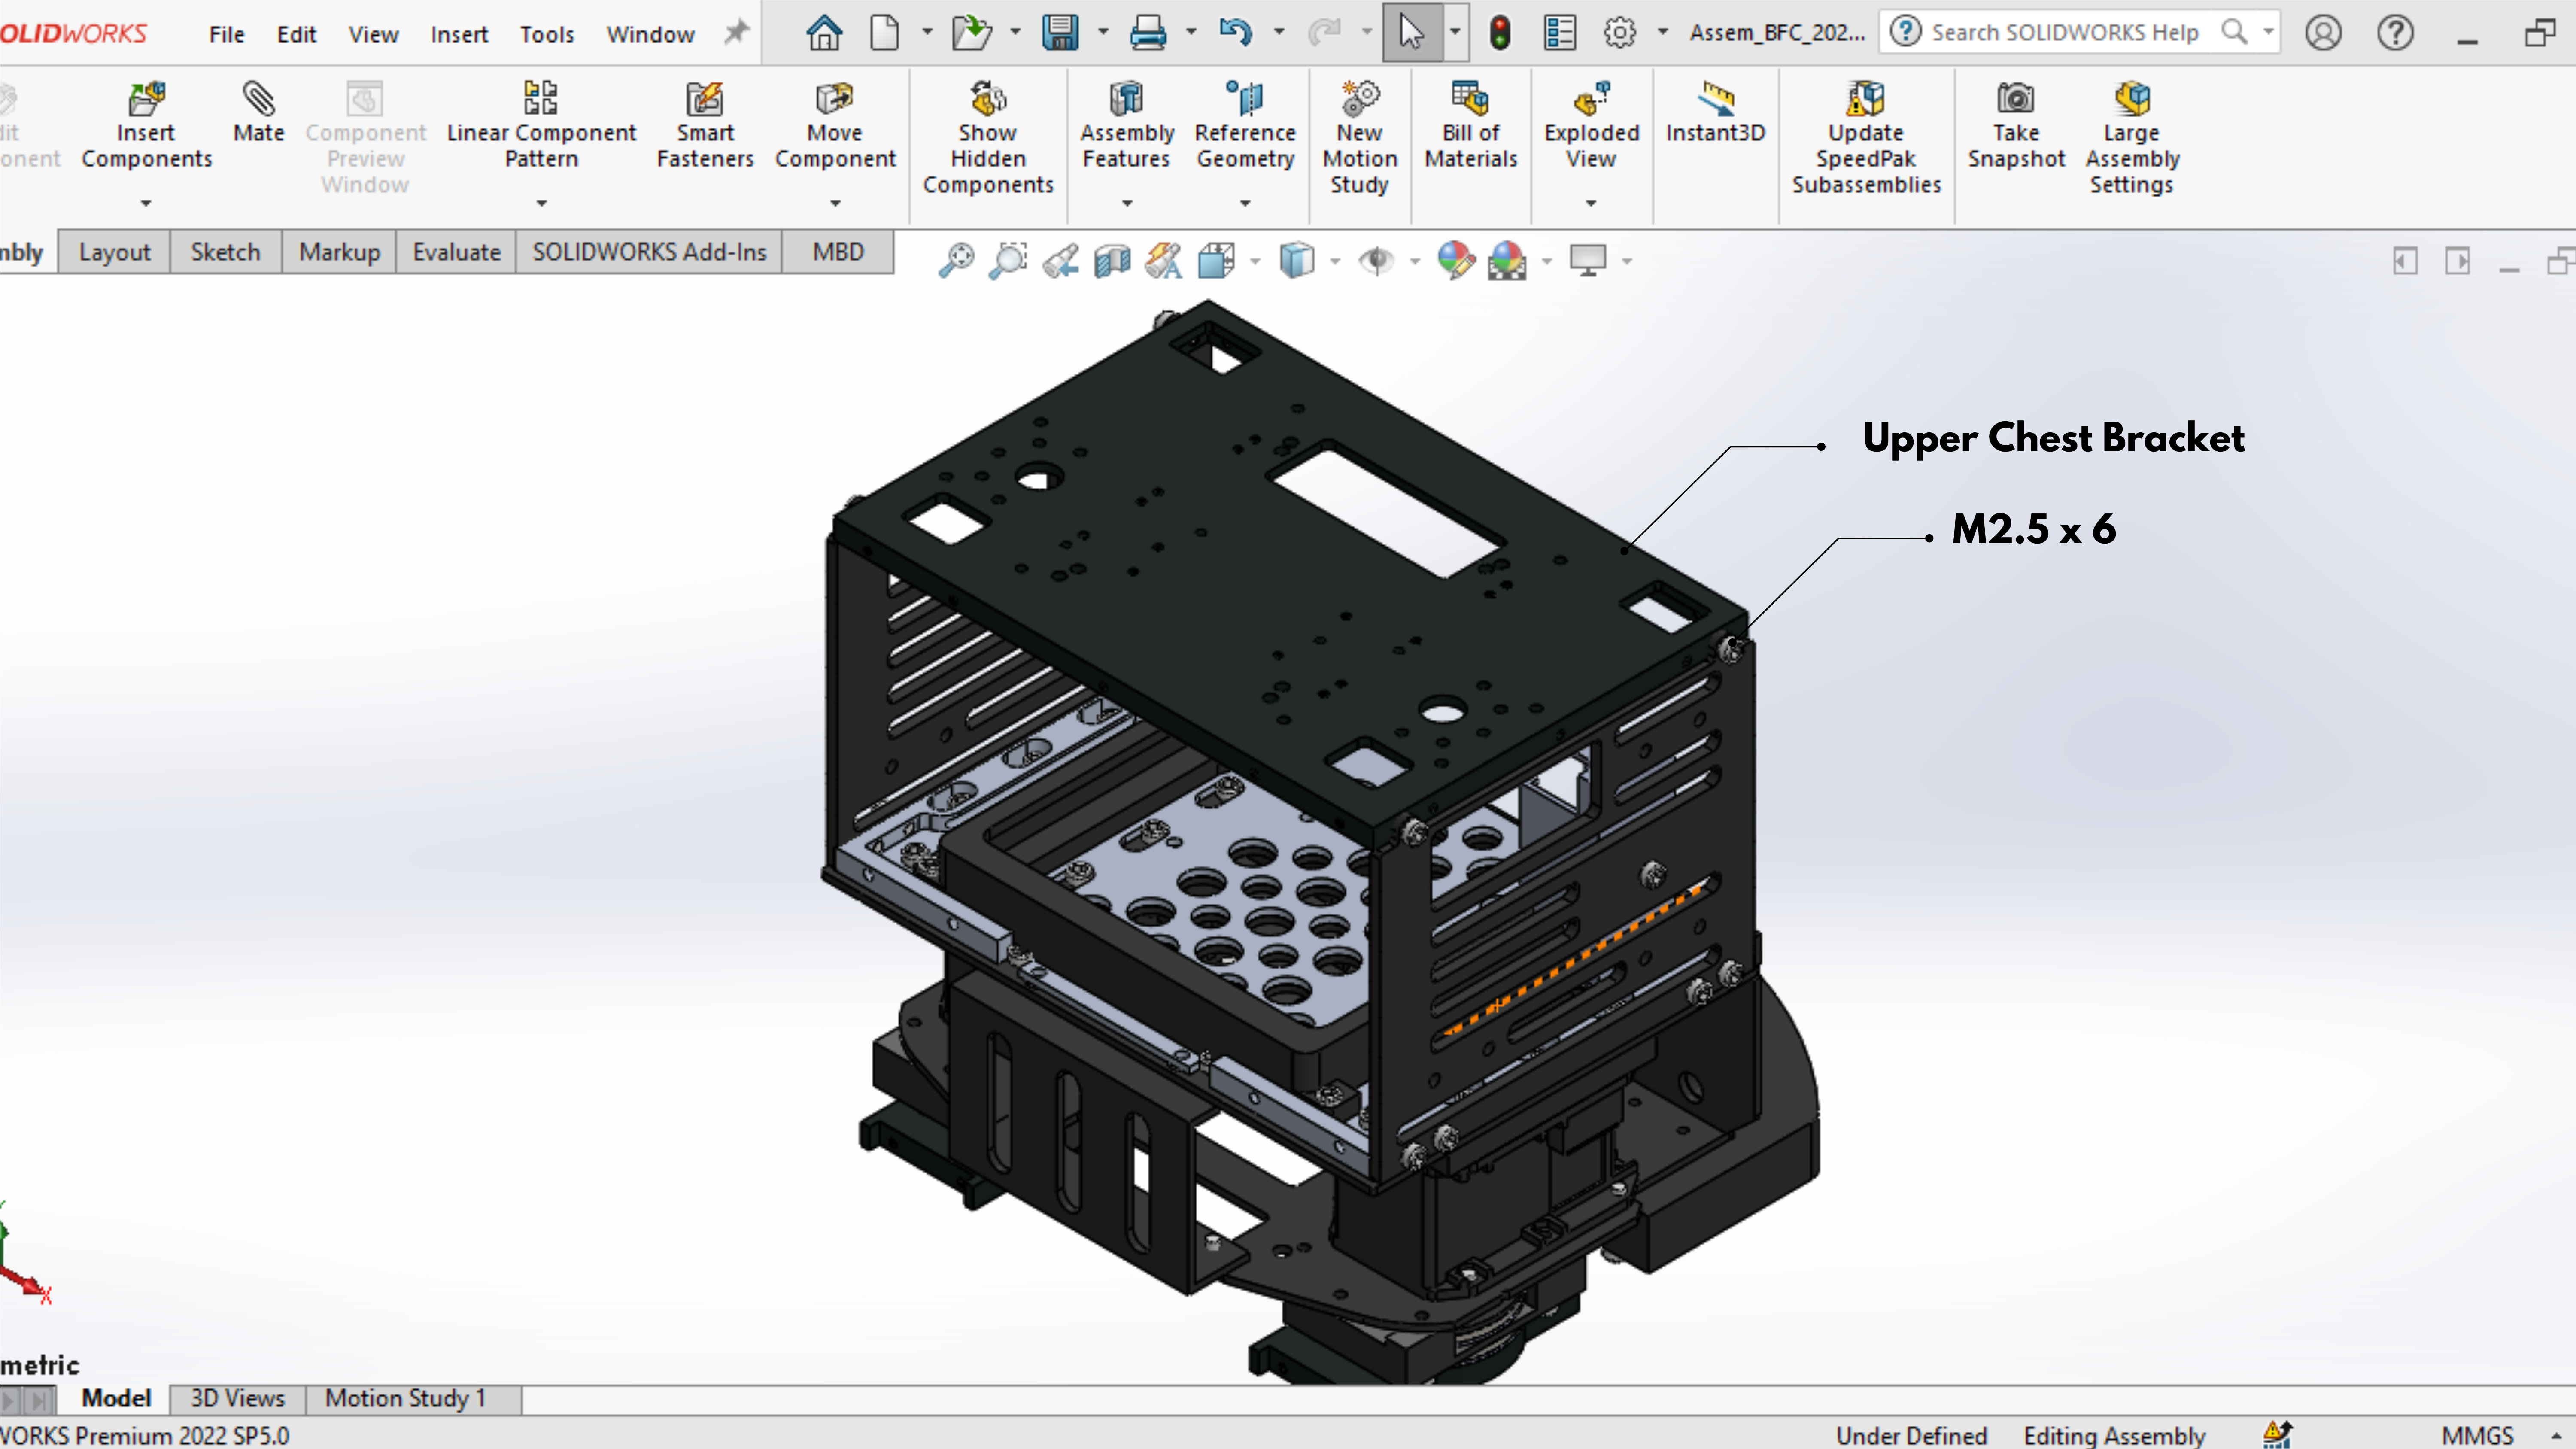Click the Home icon in the top toolbar
The width and height of the screenshot is (2576, 1449).
824,33
